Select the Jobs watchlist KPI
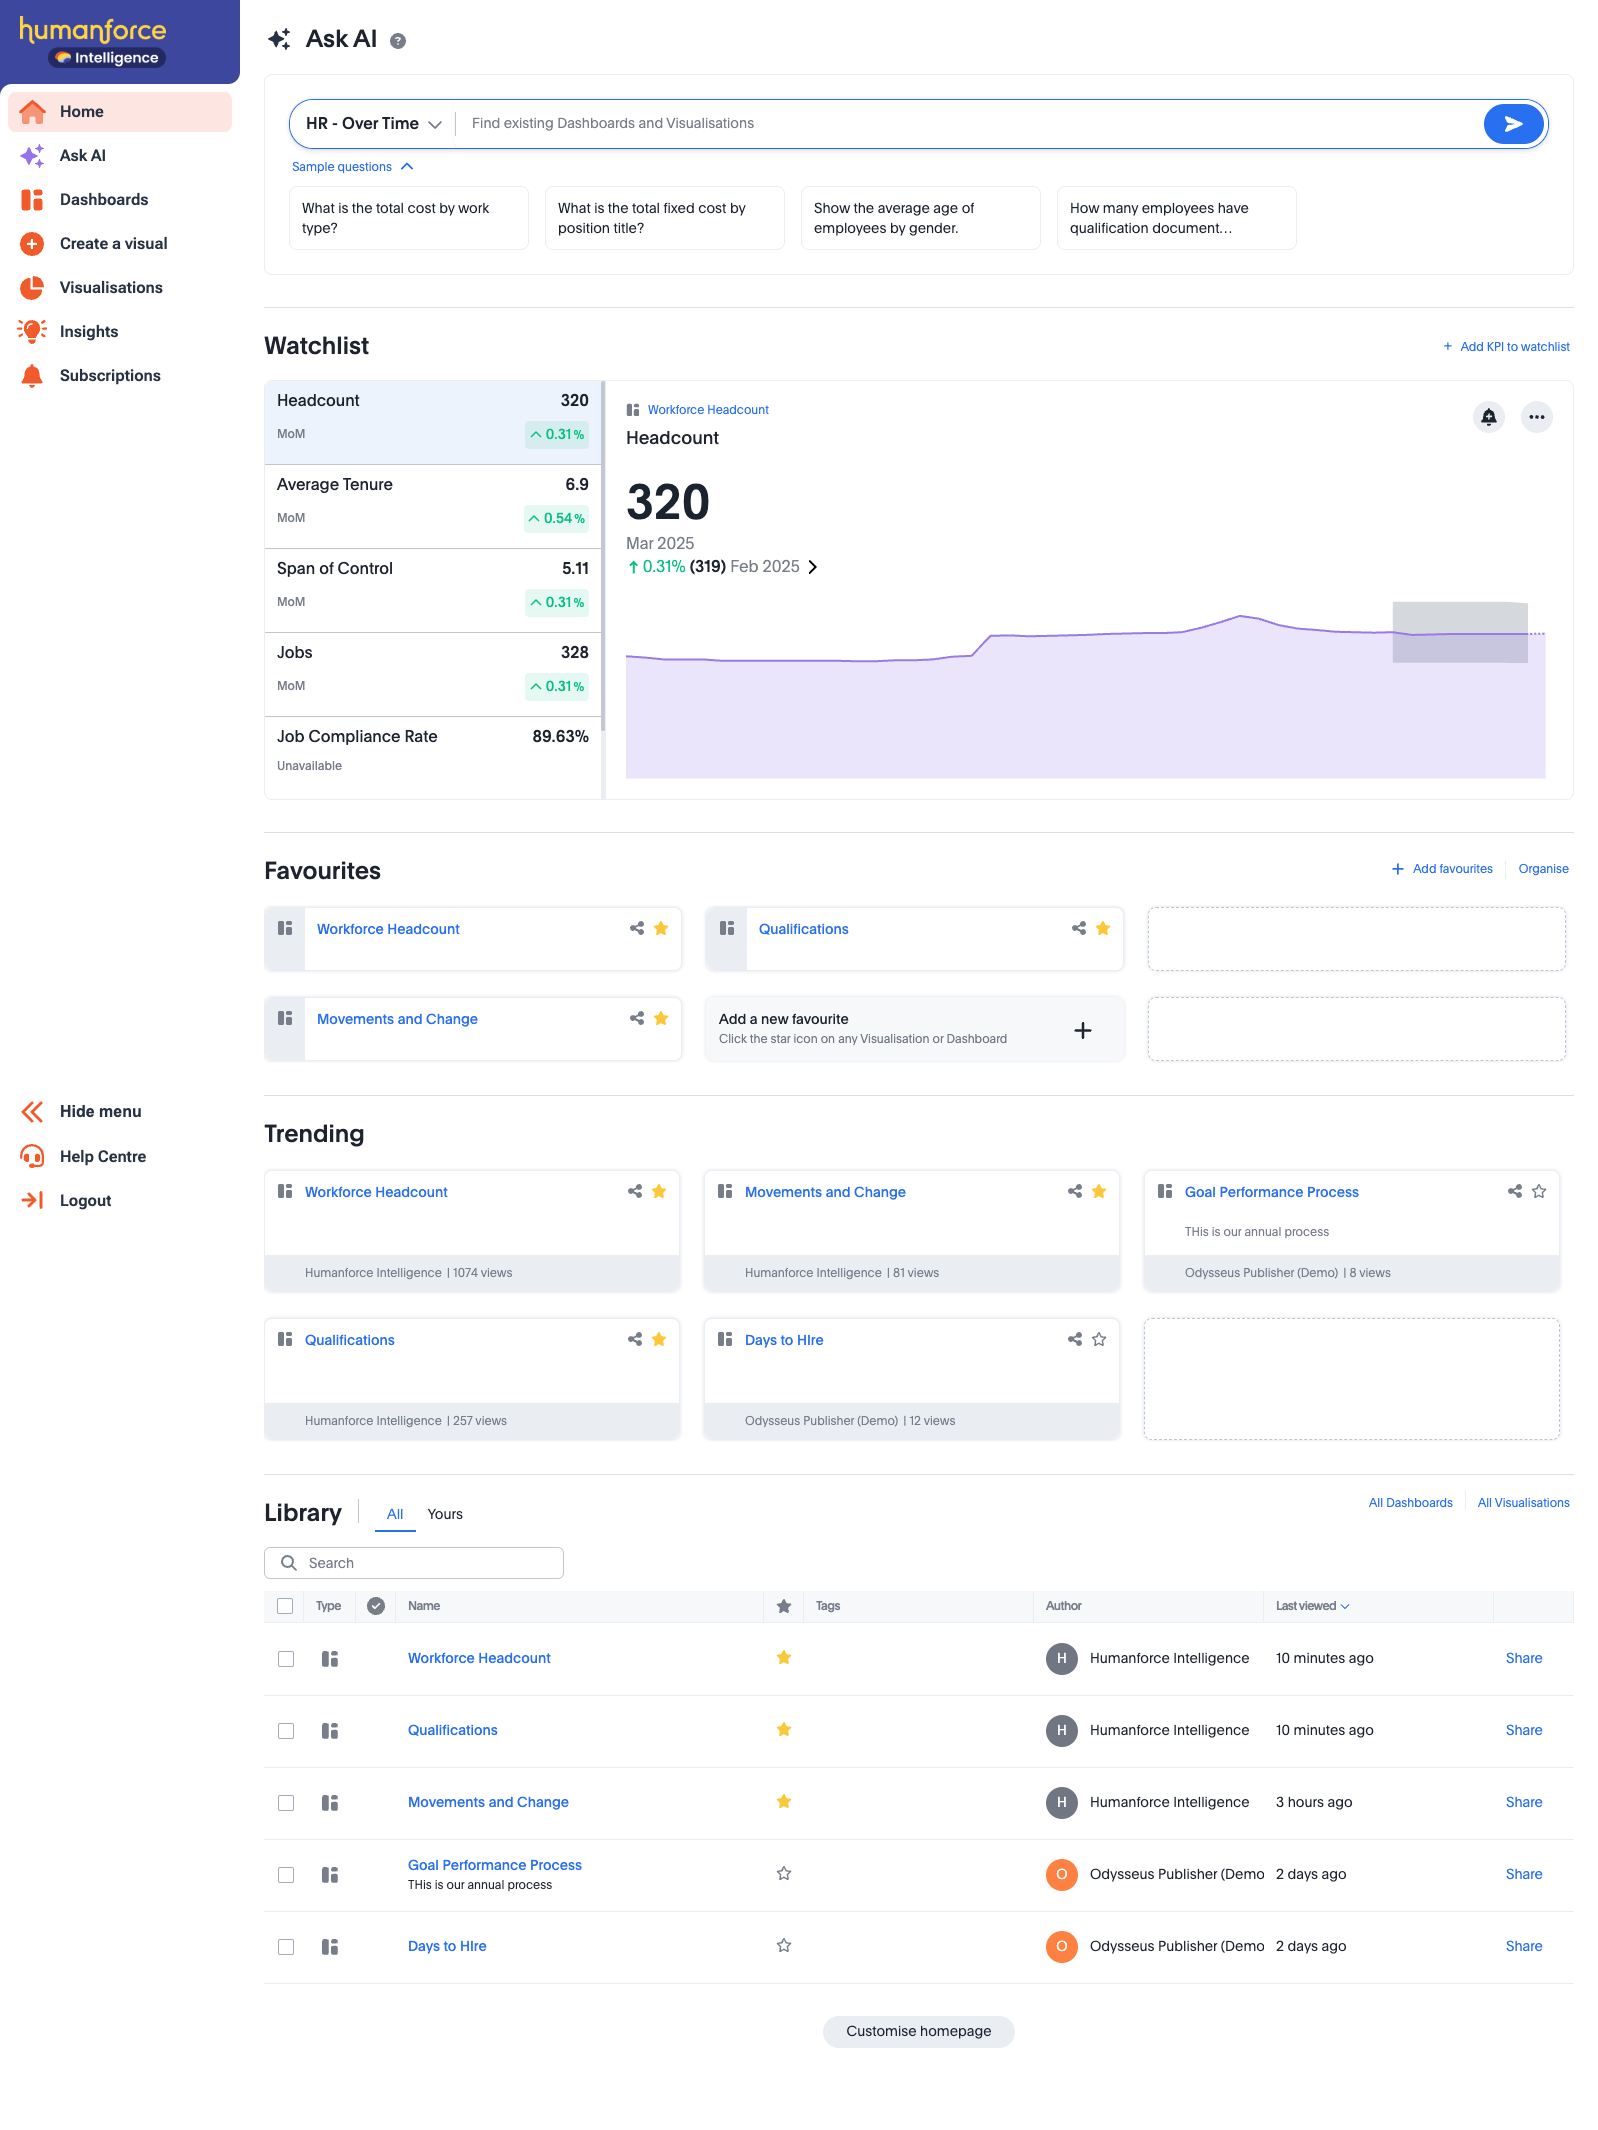 click(433, 674)
